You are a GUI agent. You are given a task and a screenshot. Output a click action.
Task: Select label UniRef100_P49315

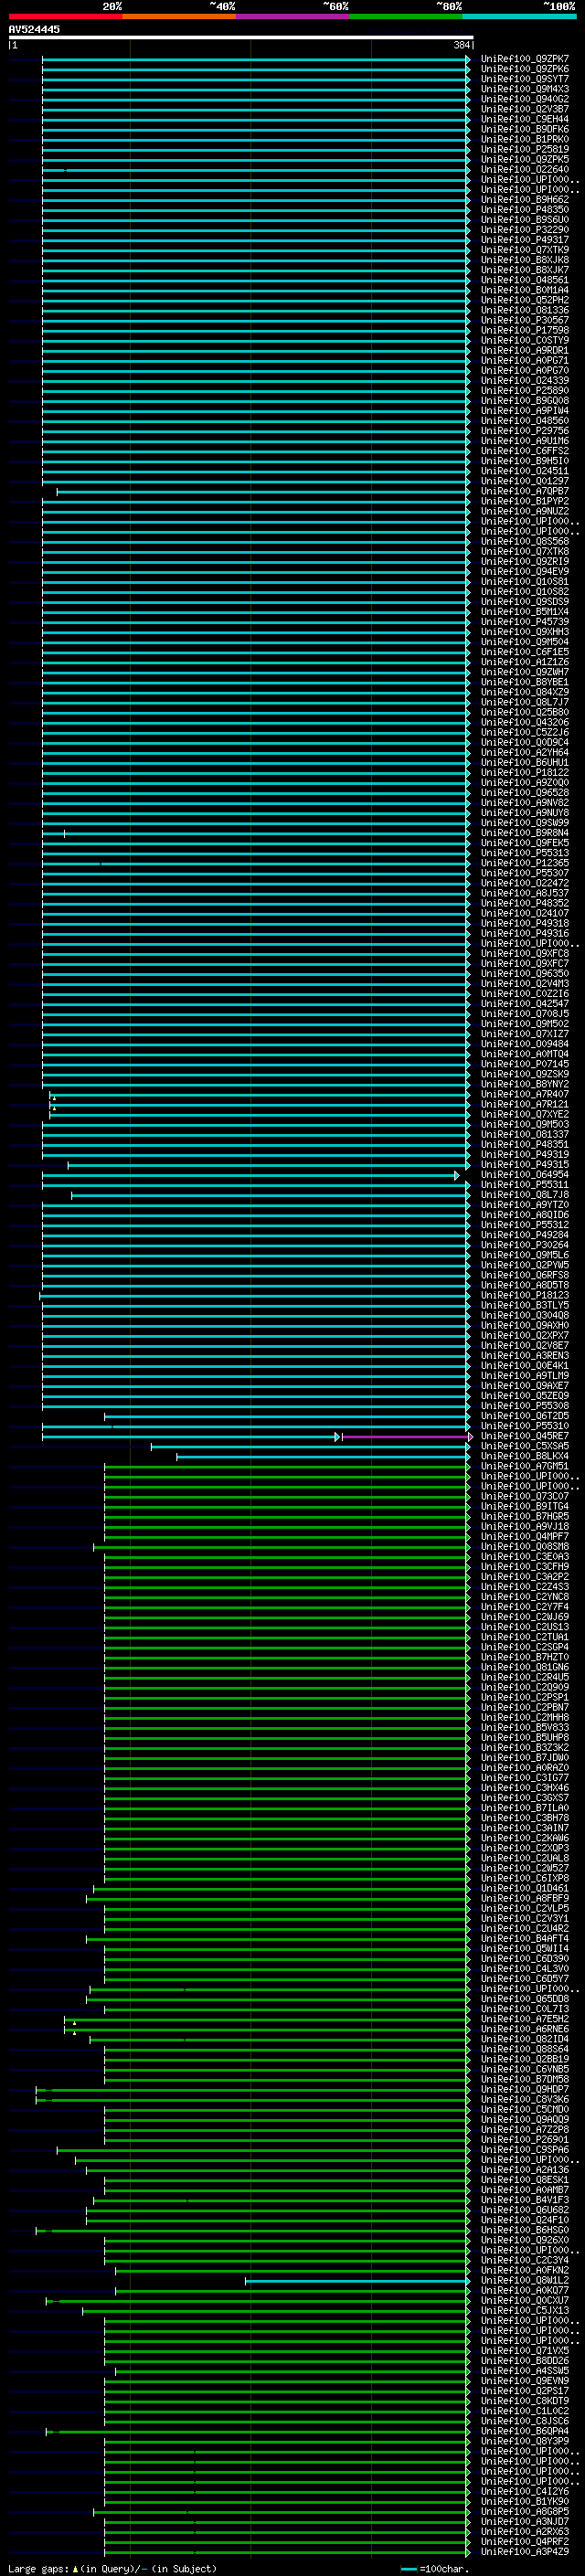pyautogui.click(x=525, y=1164)
